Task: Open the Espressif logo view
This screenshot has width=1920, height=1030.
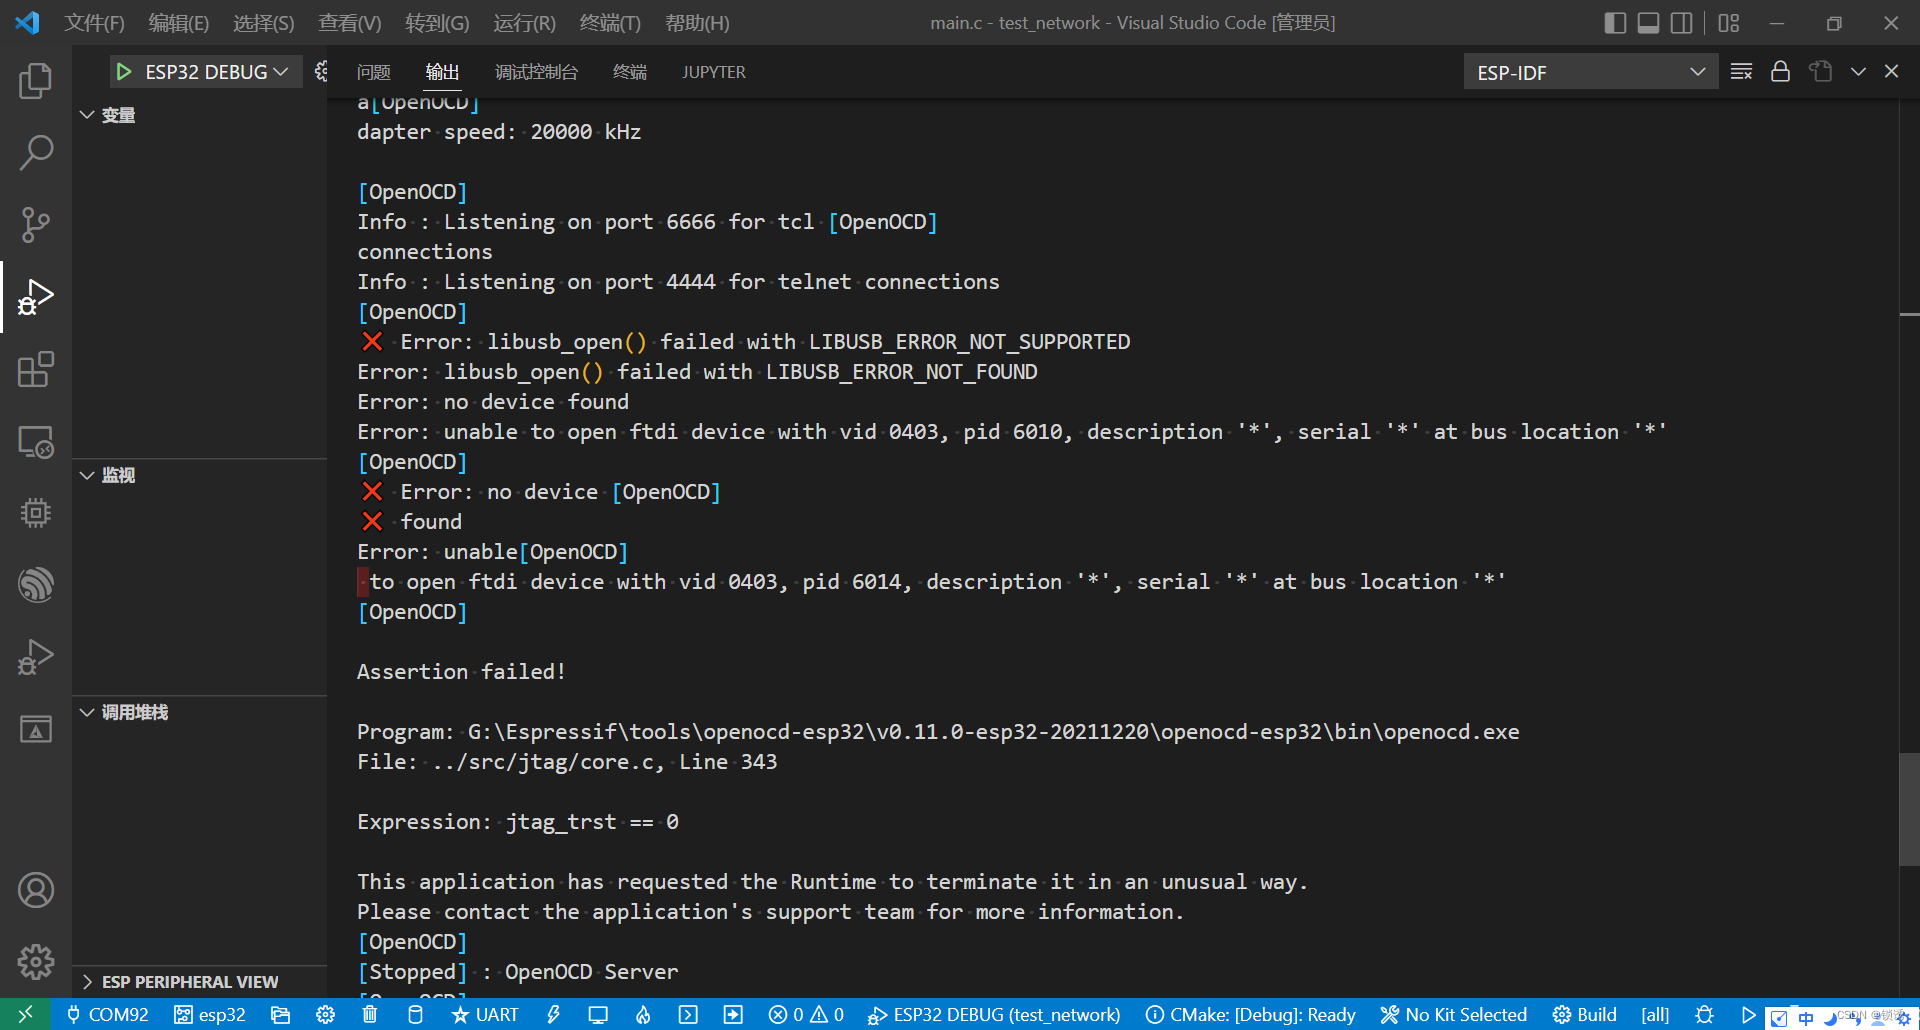Action: pos(36,585)
